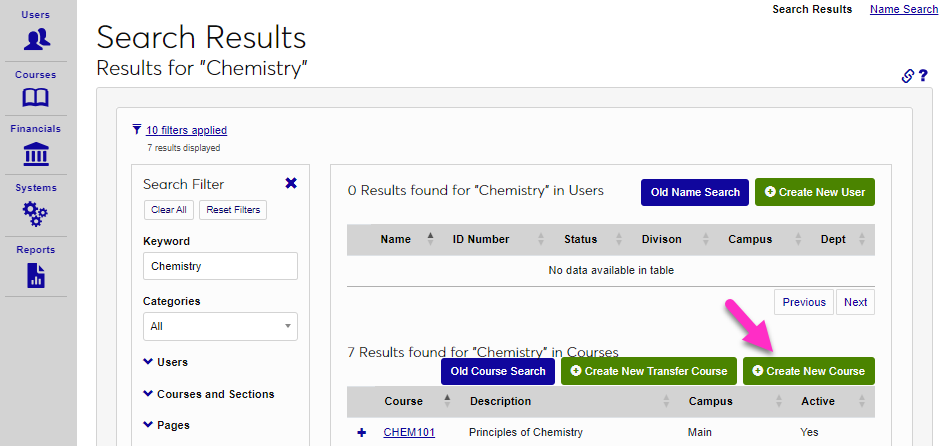This screenshot has width=950, height=446.
Task: Expand the CHEM101 row plus icon
Action: click(362, 432)
